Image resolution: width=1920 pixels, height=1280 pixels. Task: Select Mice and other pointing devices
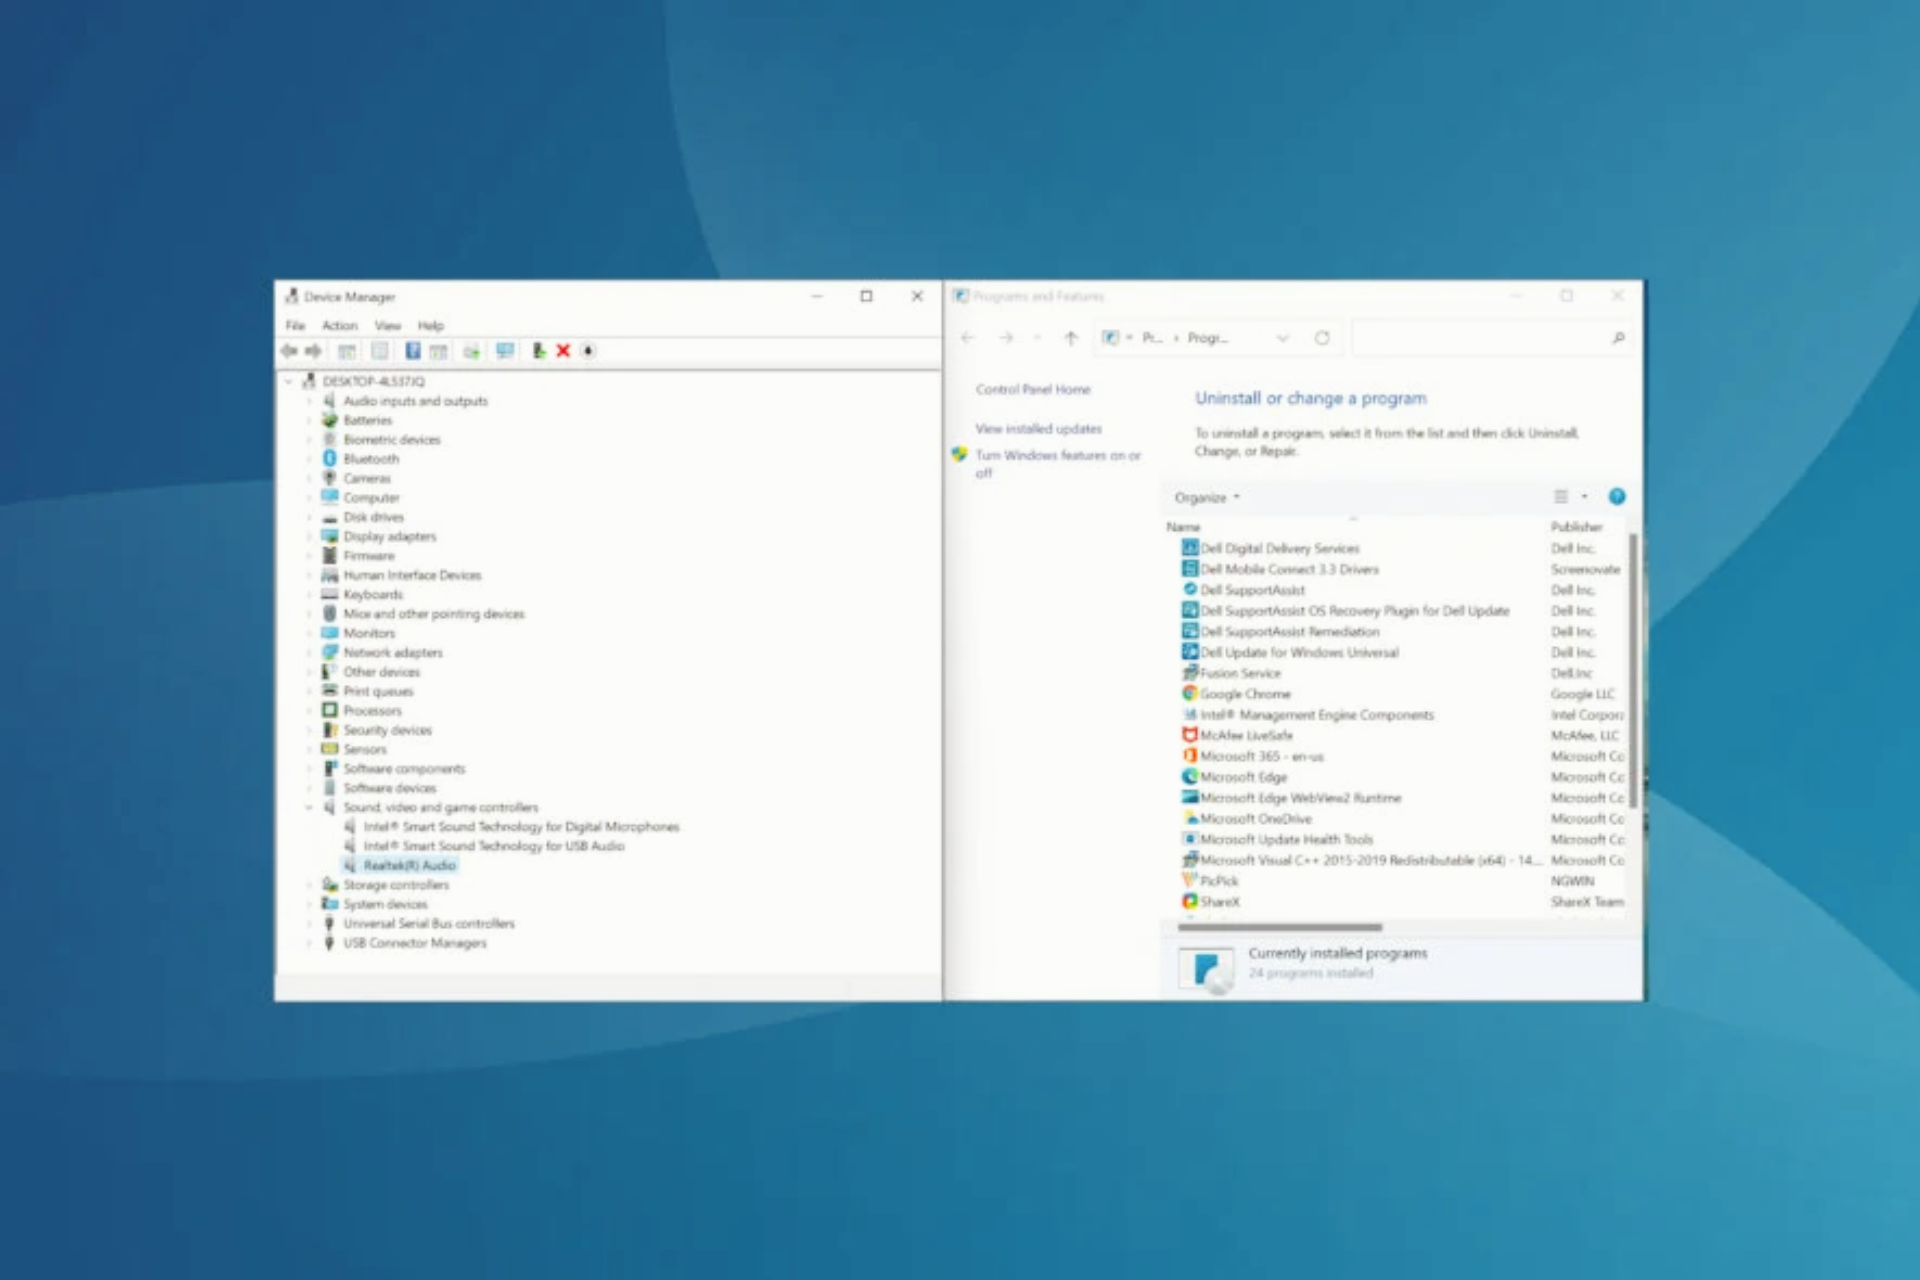point(433,614)
